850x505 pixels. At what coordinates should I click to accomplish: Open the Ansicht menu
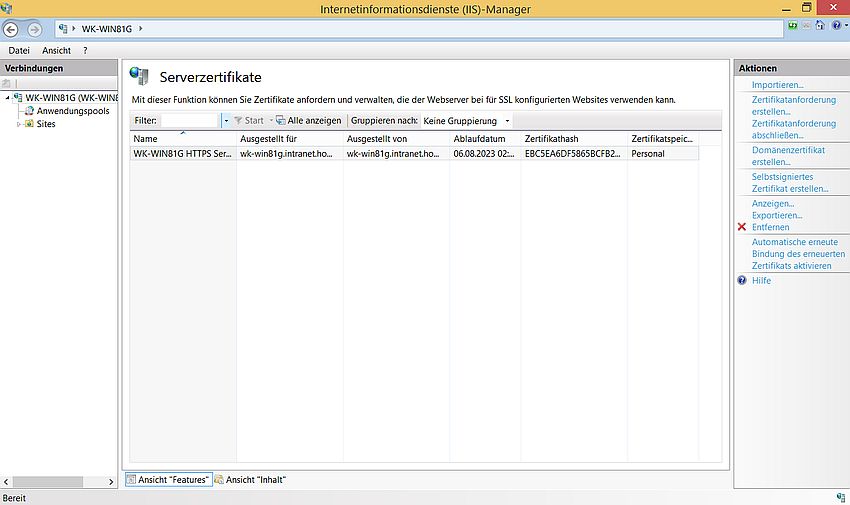pos(56,50)
